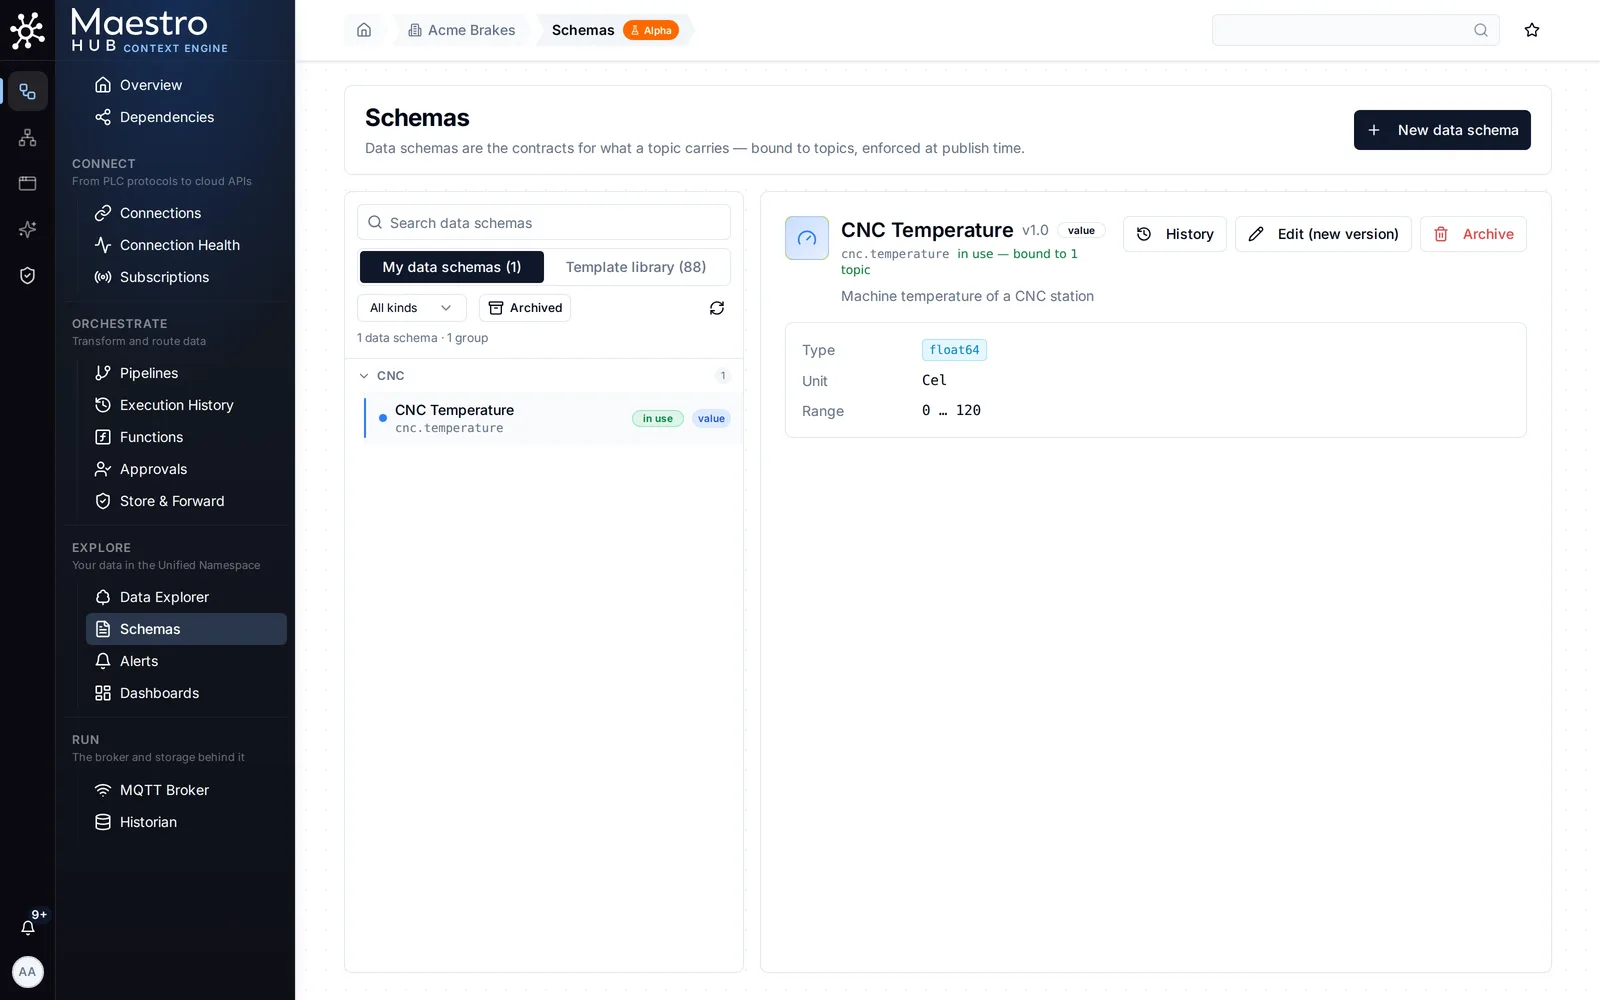
Task: Open the home breadcrumb icon
Action: (364, 30)
